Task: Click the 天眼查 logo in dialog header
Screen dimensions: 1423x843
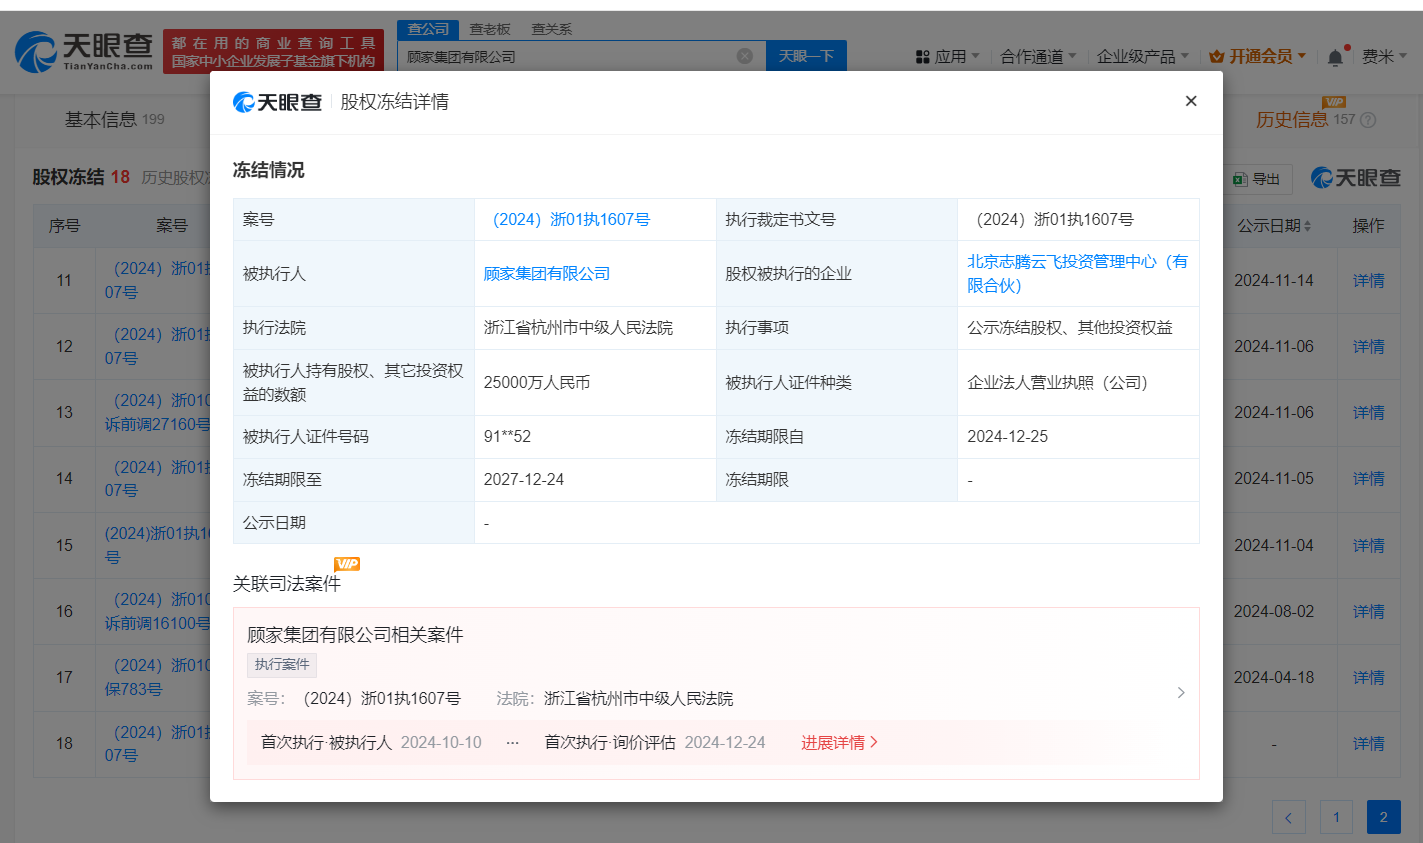Action: (x=277, y=102)
